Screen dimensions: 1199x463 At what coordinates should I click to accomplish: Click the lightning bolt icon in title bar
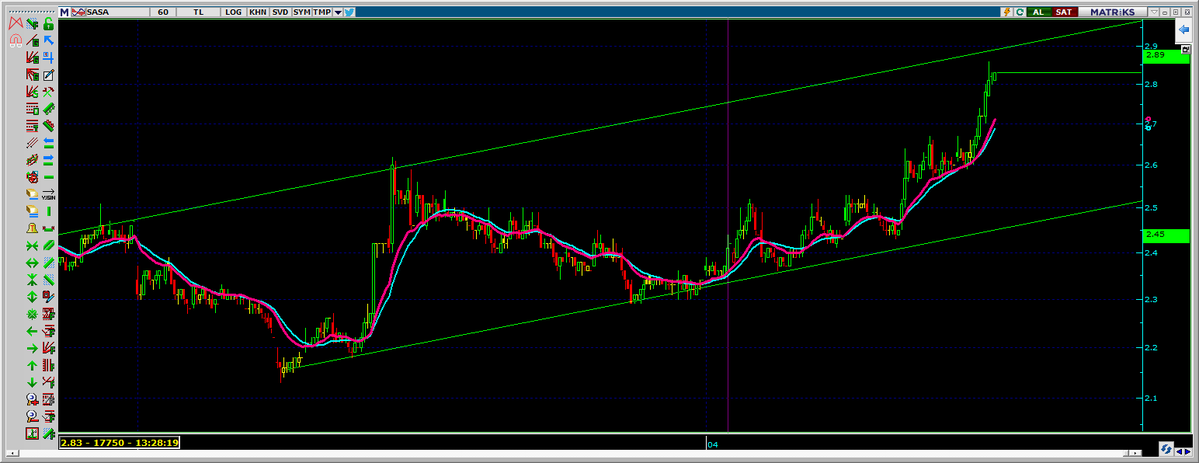pos(1006,12)
